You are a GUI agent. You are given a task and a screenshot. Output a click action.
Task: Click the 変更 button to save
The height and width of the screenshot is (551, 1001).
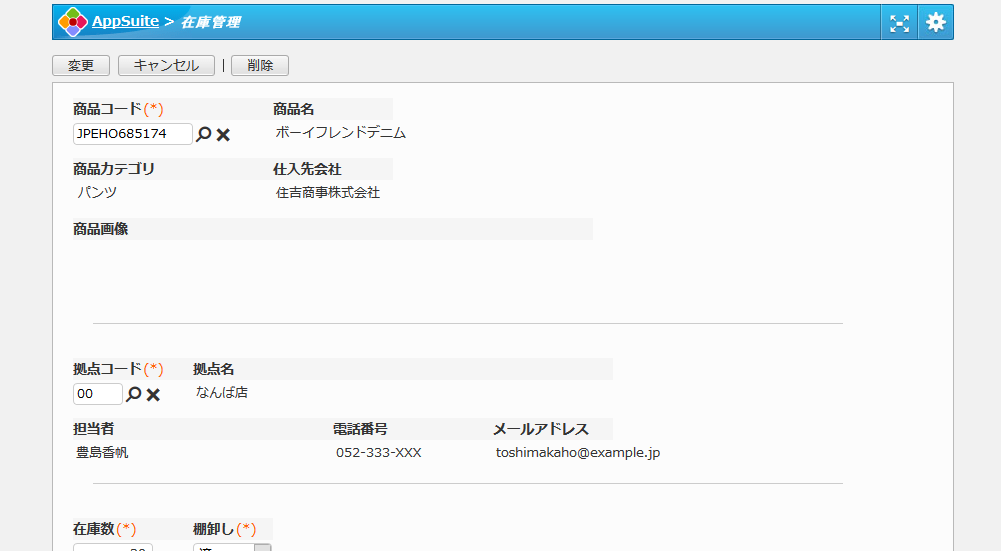(x=81, y=65)
